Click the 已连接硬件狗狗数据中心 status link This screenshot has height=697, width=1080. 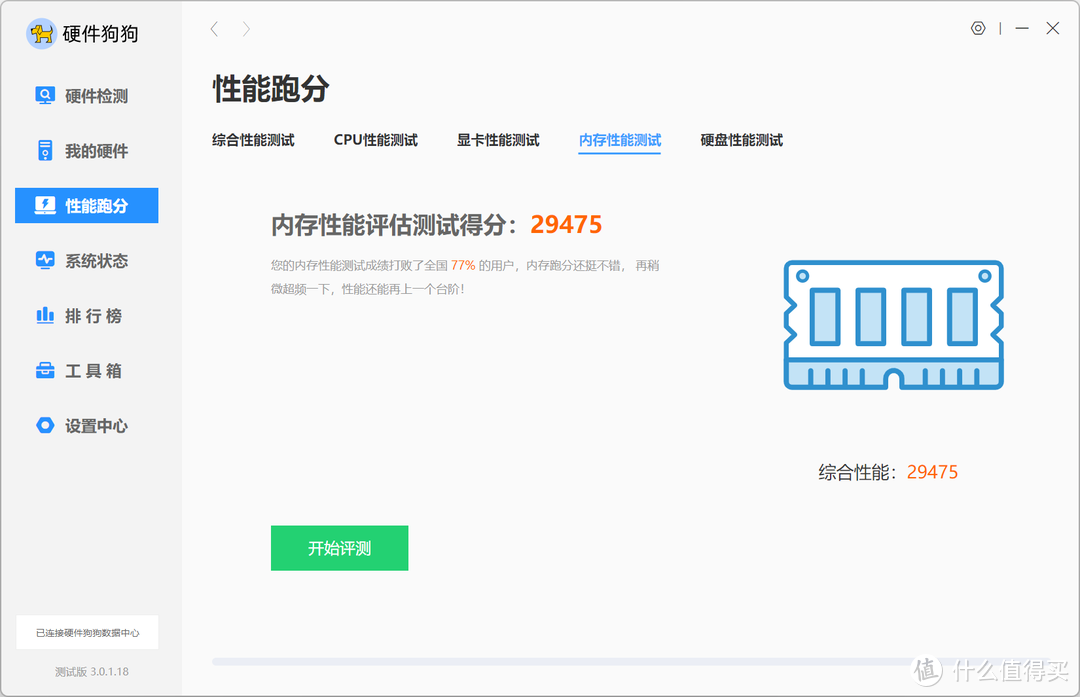(87, 632)
